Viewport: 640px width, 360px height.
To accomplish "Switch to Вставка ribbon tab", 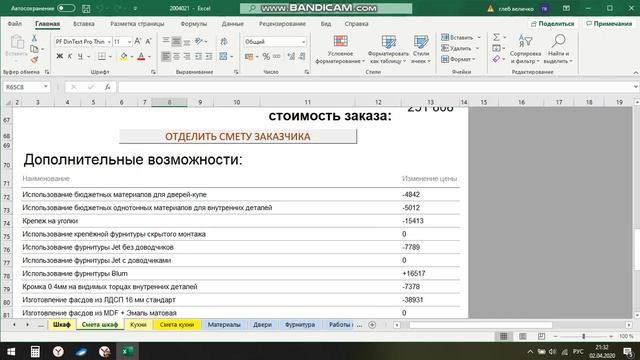I will (84, 24).
